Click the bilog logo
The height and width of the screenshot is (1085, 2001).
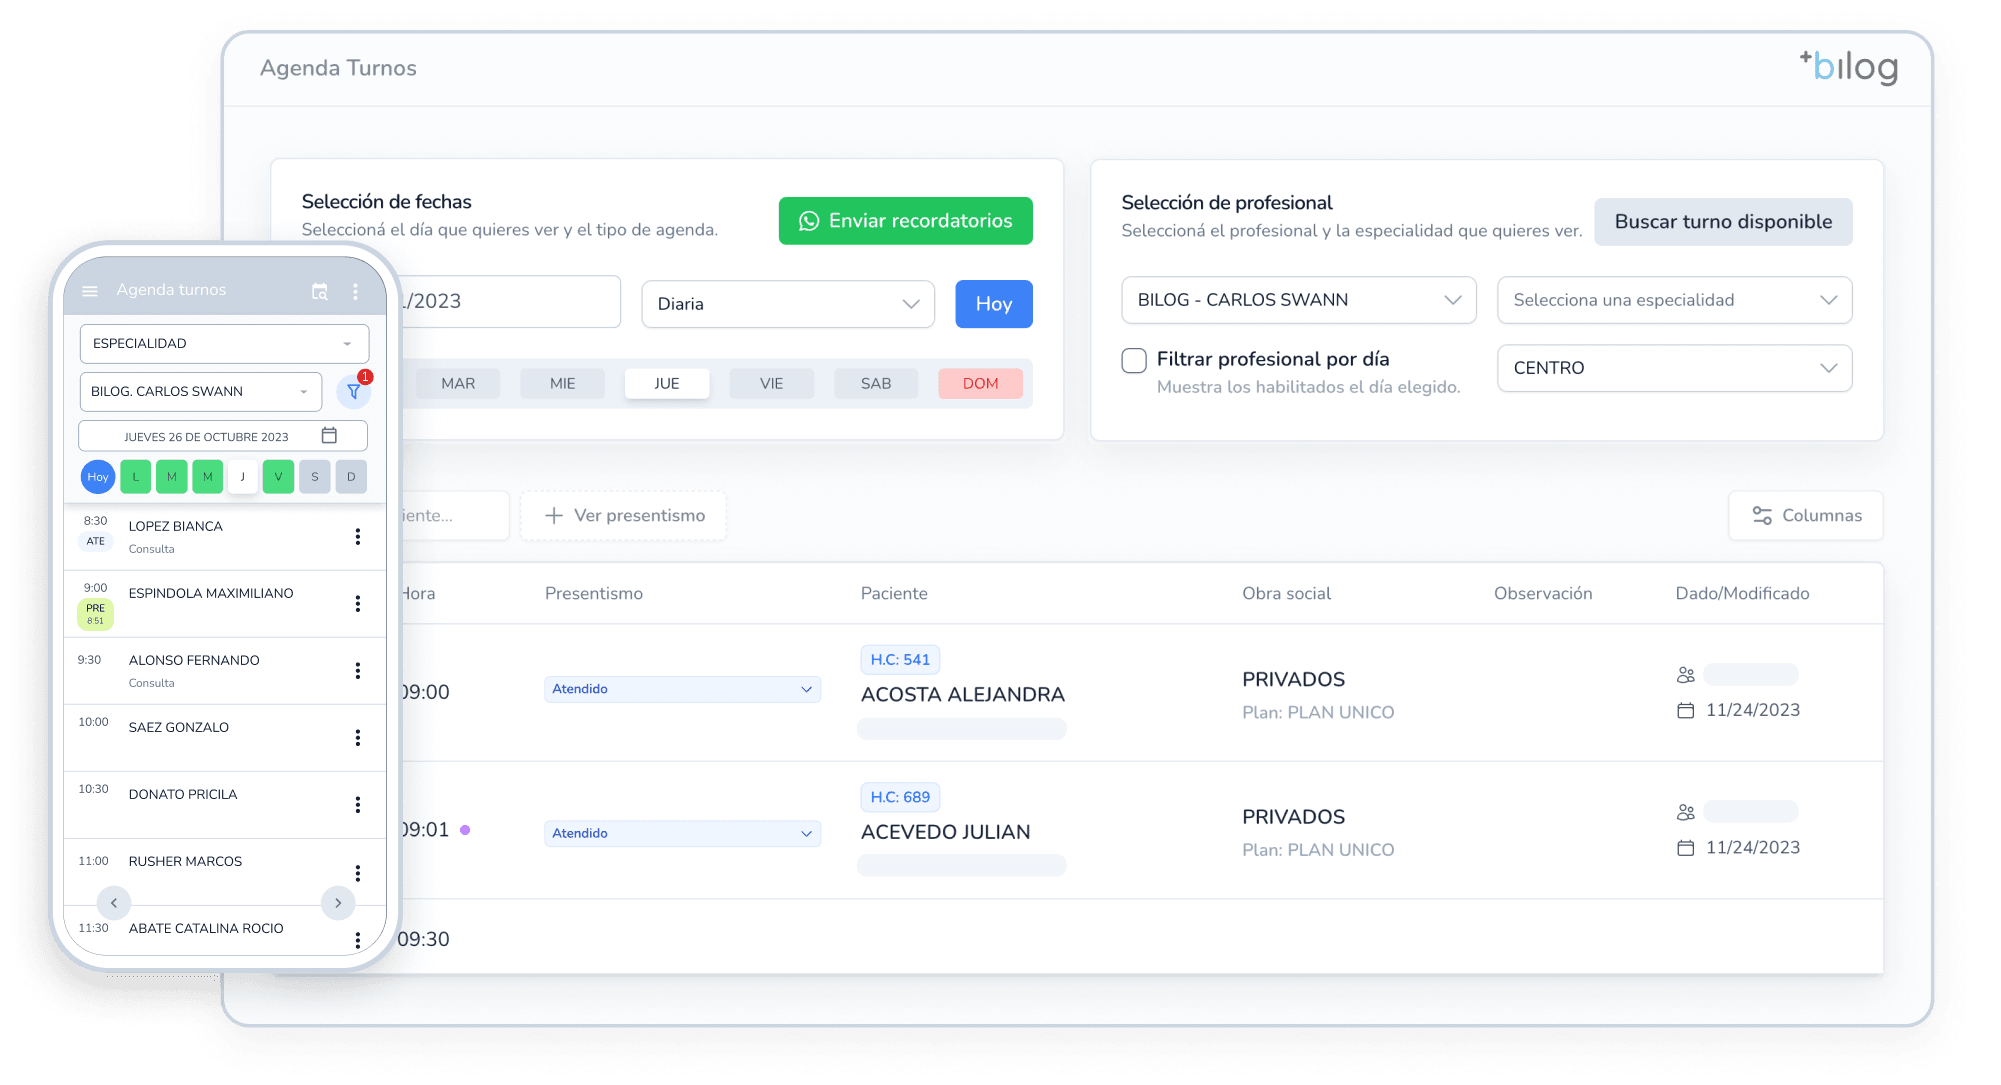click(1849, 67)
